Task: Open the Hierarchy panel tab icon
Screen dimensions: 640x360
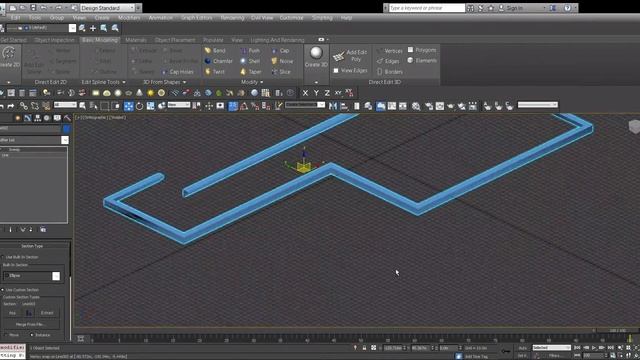Action: pos(38,118)
